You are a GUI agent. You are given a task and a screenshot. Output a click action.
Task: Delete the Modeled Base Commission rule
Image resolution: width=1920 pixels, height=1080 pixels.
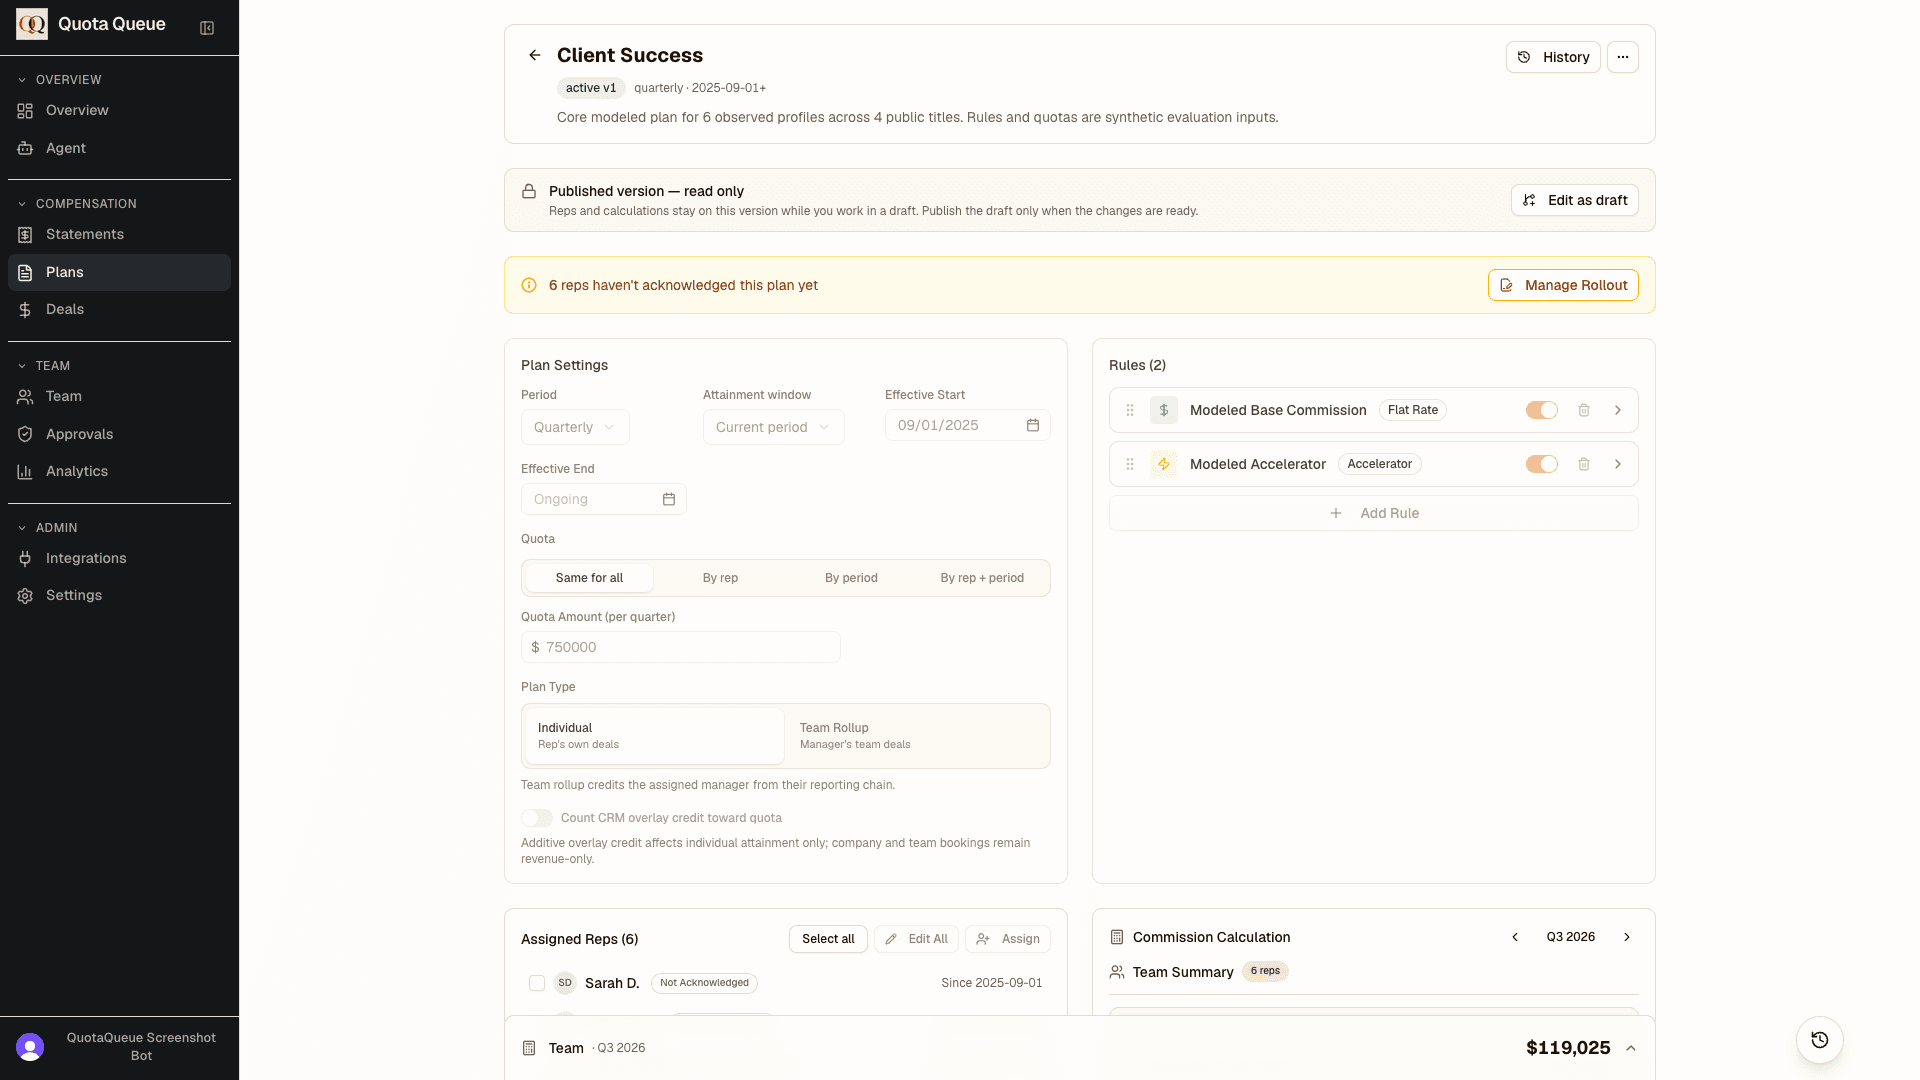1584,410
